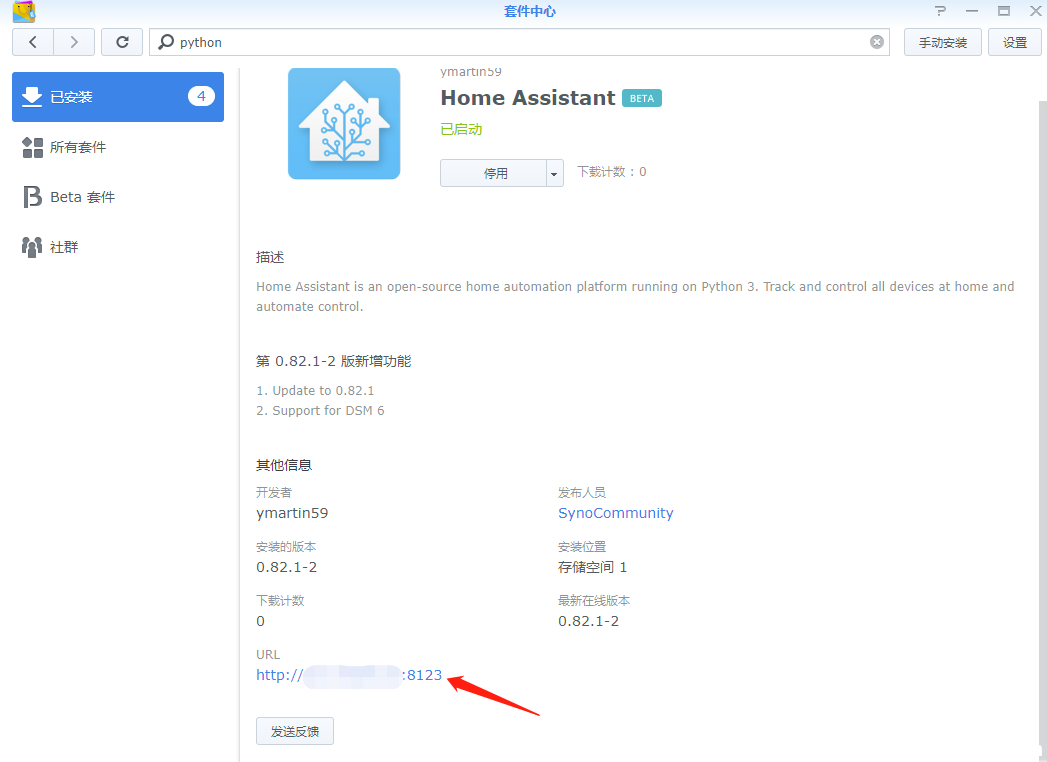1047x762 pixels.
Task: Click the installed count badge 4
Action: pyautogui.click(x=201, y=96)
